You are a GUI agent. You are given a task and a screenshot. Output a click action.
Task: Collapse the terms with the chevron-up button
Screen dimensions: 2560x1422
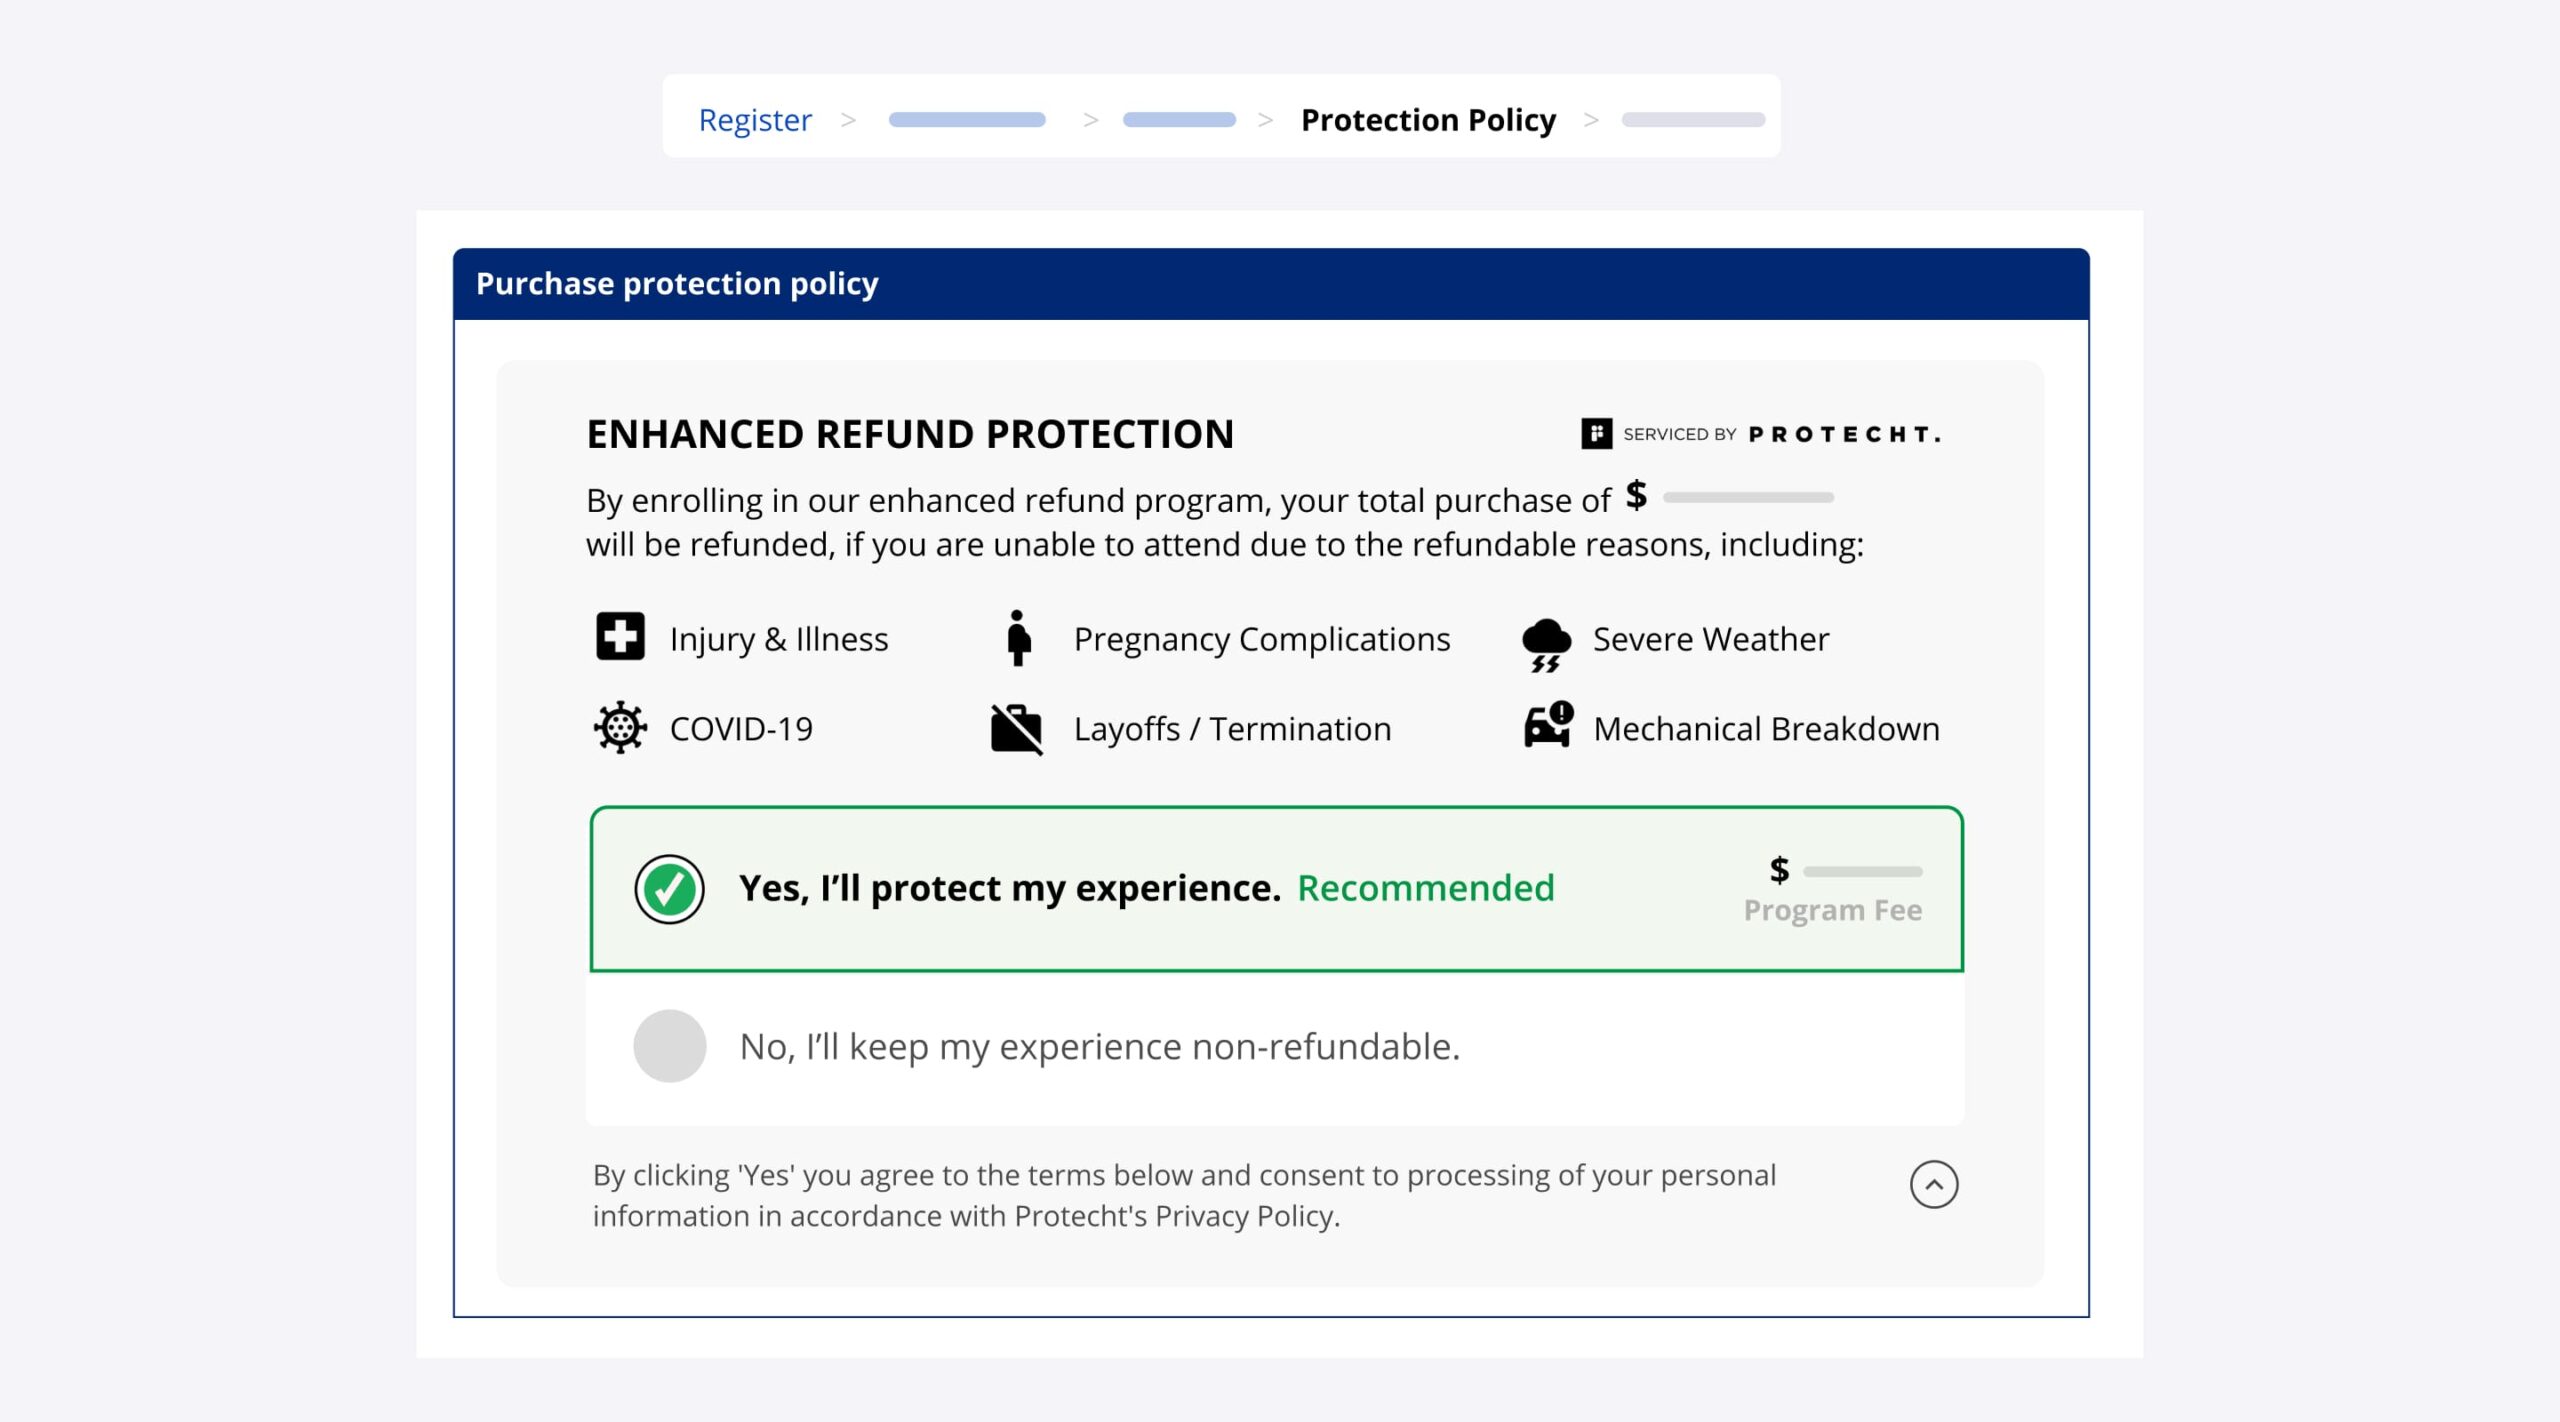coord(1933,1185)
